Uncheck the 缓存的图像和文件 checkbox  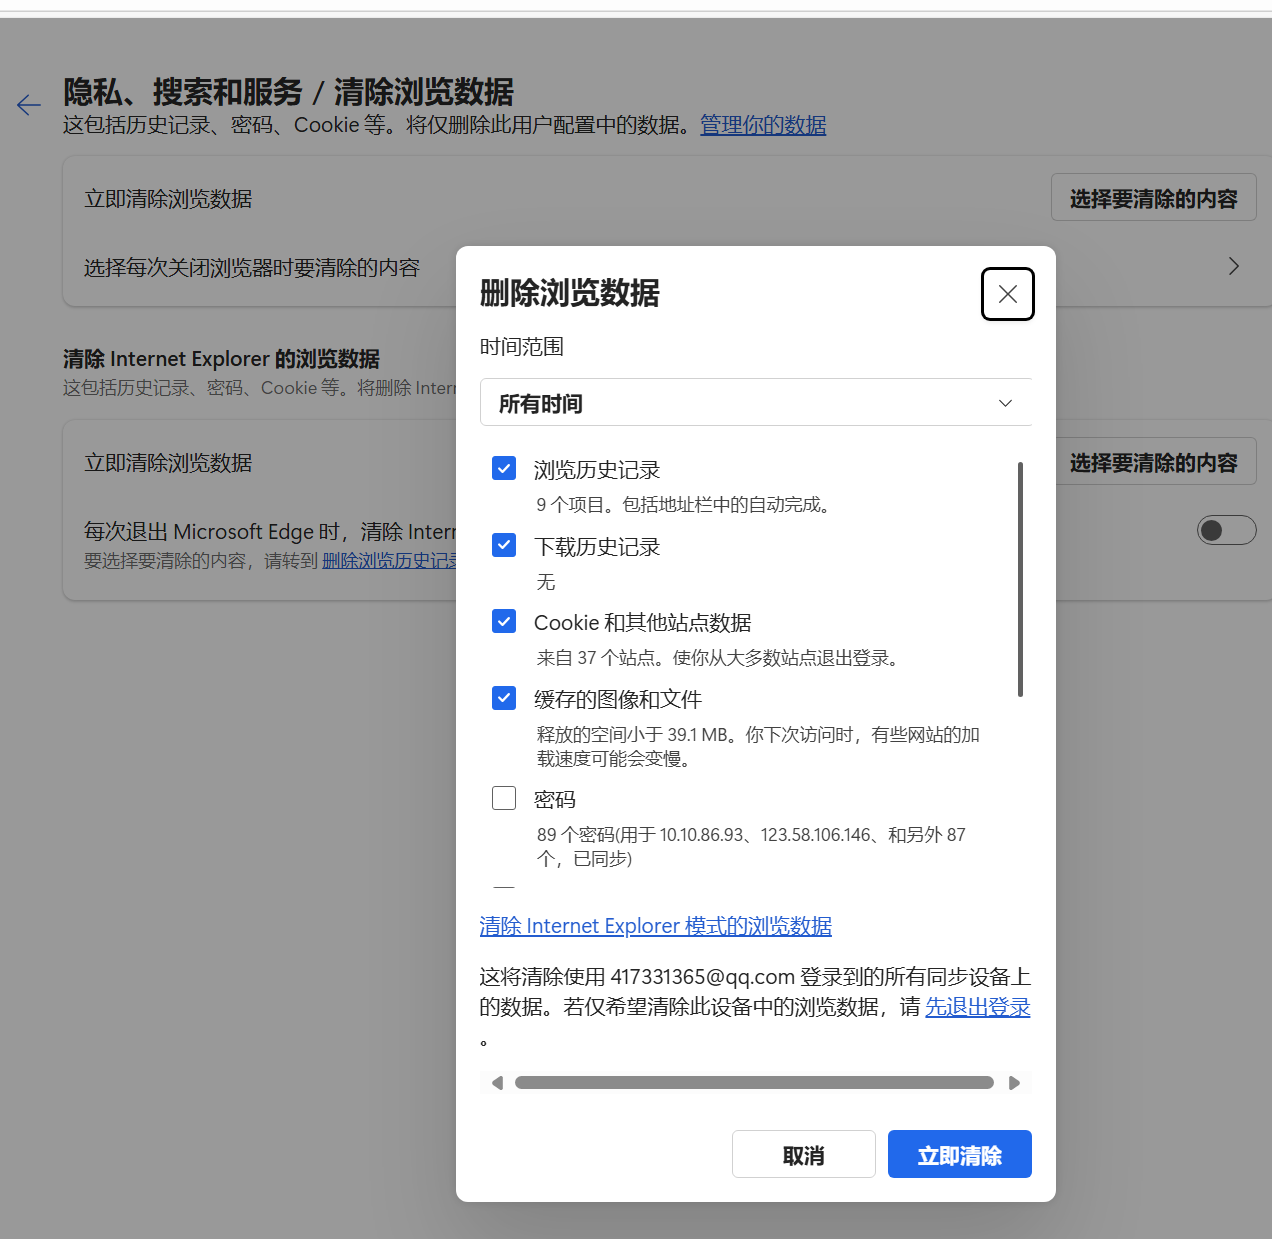tap(504, 697)
